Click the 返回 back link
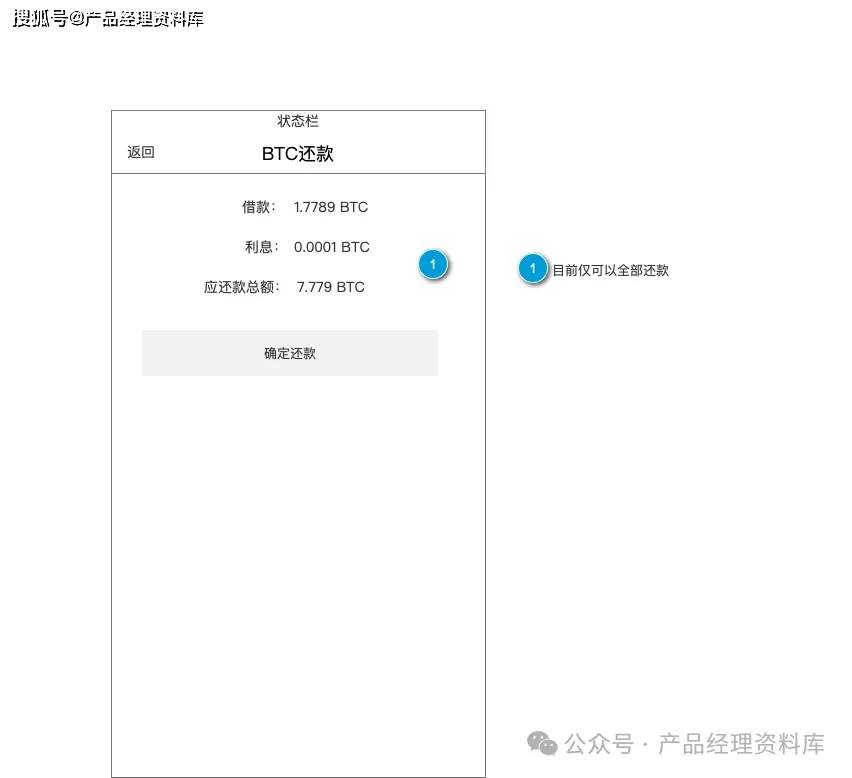852x778 pixels. coord(140,152)
